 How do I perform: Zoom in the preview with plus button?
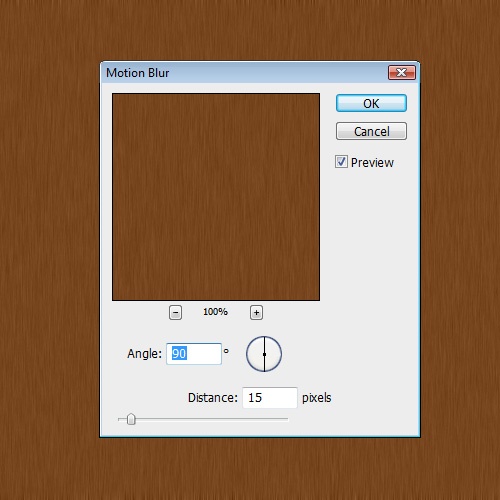pyautogui.click(x=256, y=313)
